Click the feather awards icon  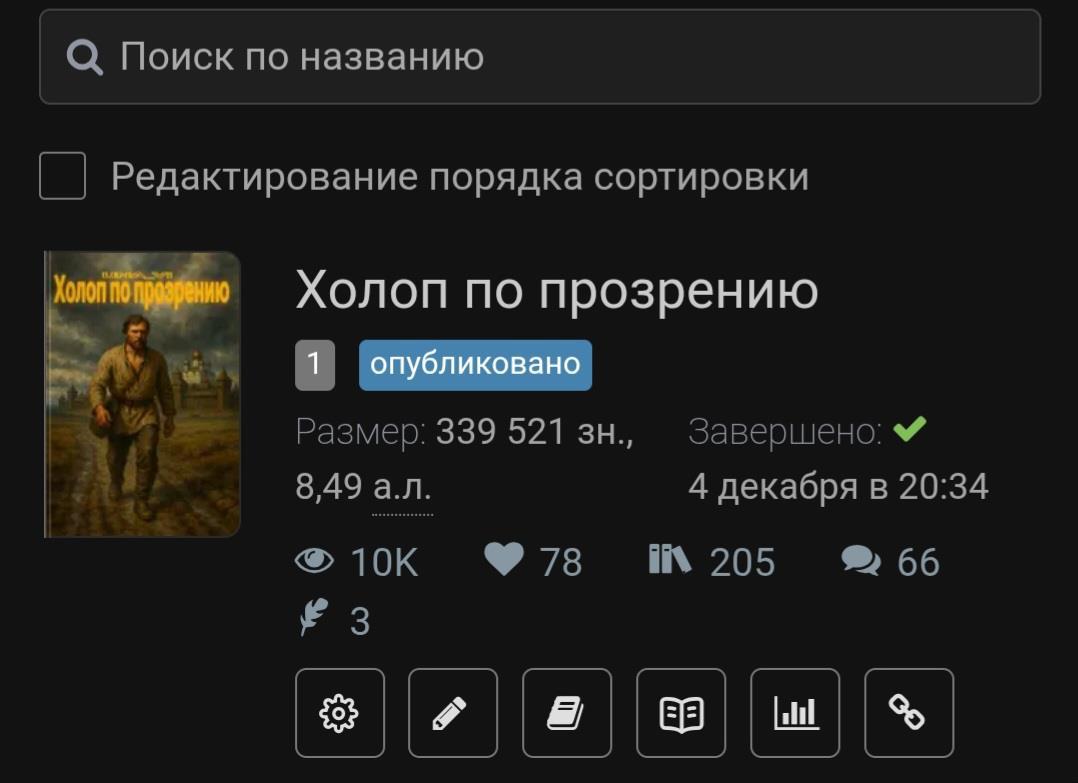[314, 617]
